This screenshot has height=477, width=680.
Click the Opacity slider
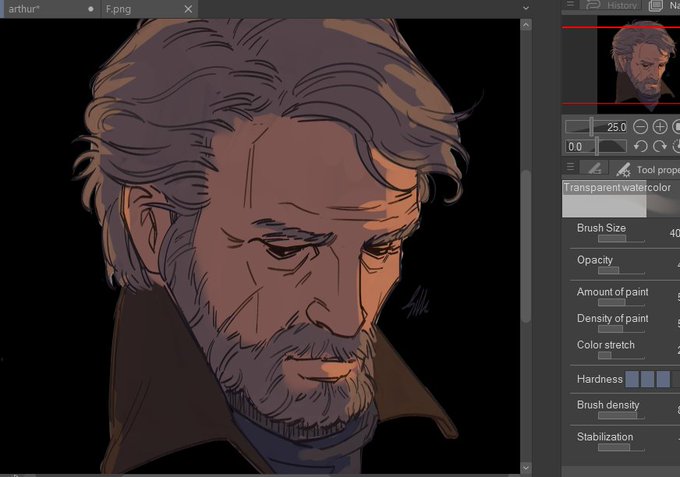tap(621, 271)
